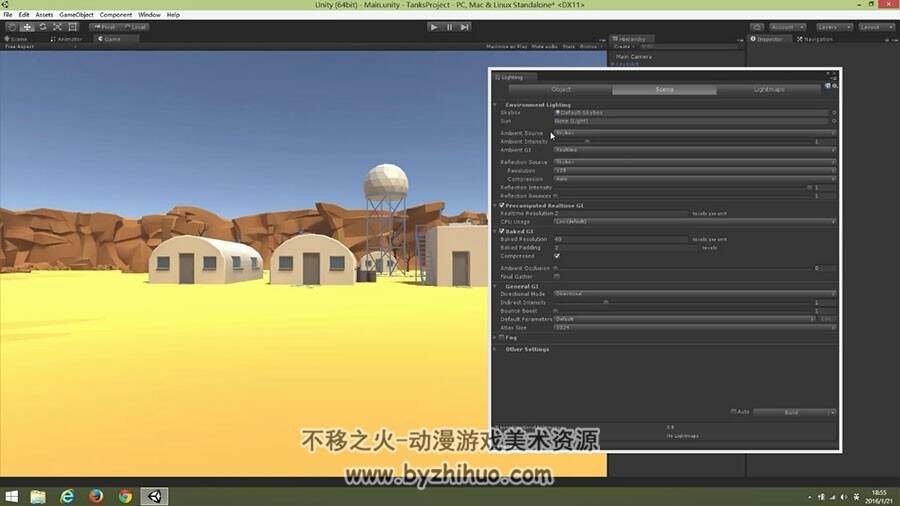Viewport: 900px width, 506px height.
Task: Select the Rect transform tool in the toolbar
Action: coord(72,27)
